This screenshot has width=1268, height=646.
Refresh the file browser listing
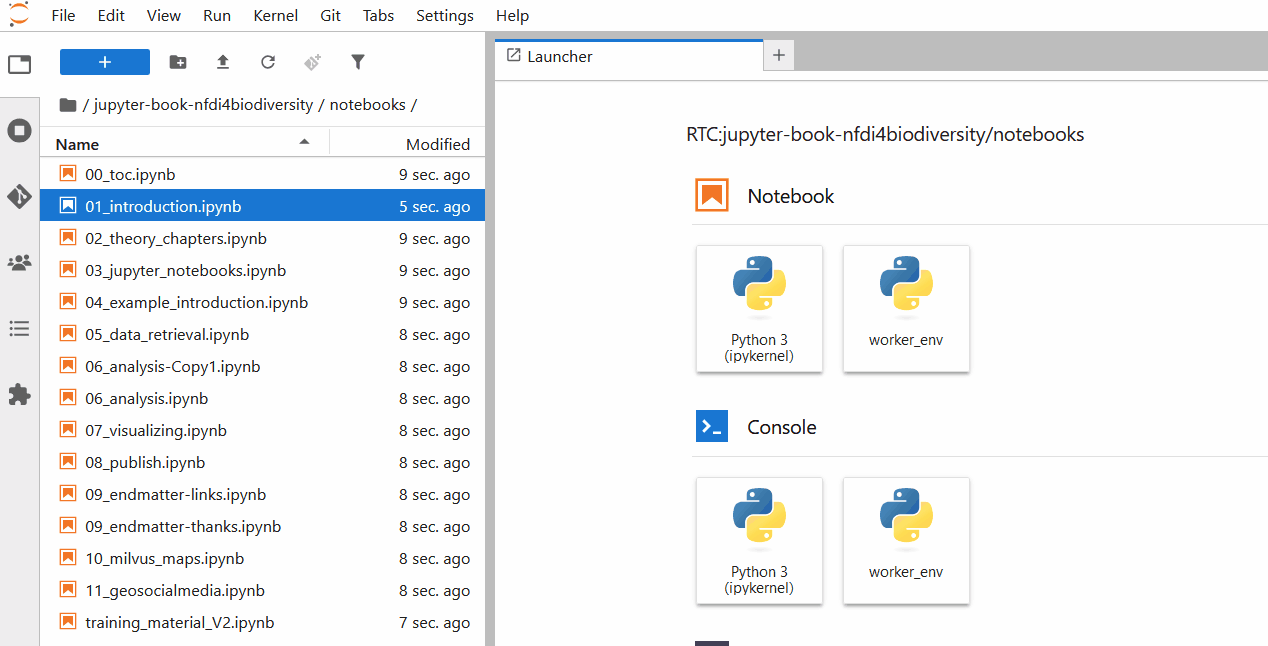click(267, 62)
